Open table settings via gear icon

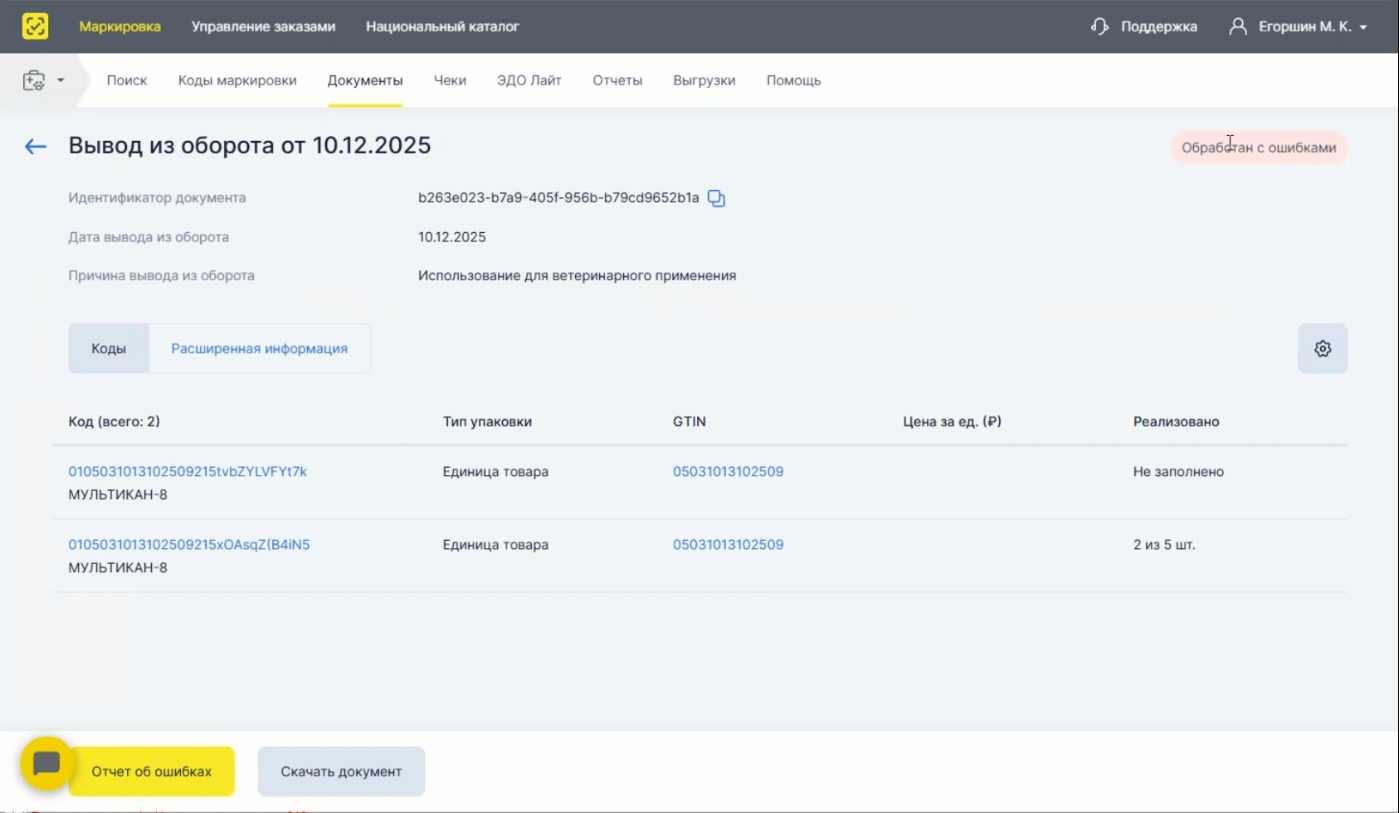(x=1322, y=349)
